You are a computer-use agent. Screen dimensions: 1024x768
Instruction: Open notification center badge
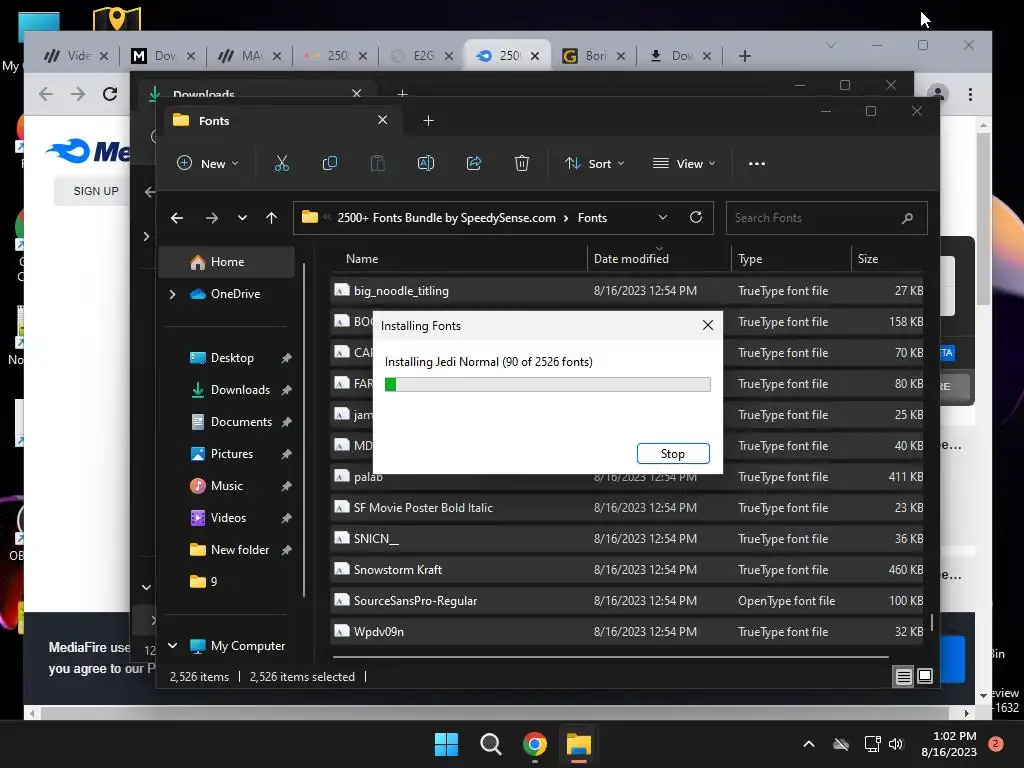click(x=996, y=744)
